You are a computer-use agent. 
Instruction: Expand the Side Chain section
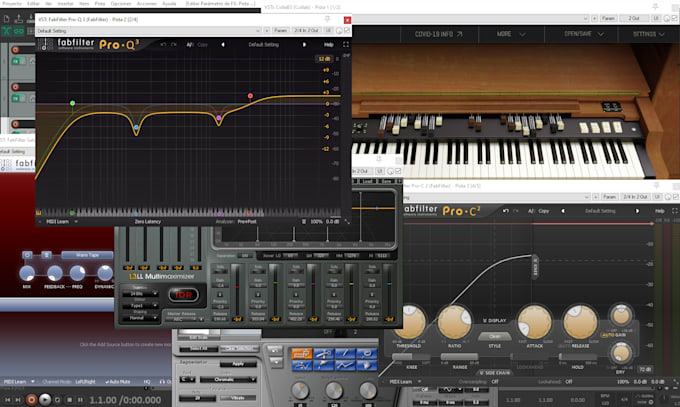click(x=495, y=373)
